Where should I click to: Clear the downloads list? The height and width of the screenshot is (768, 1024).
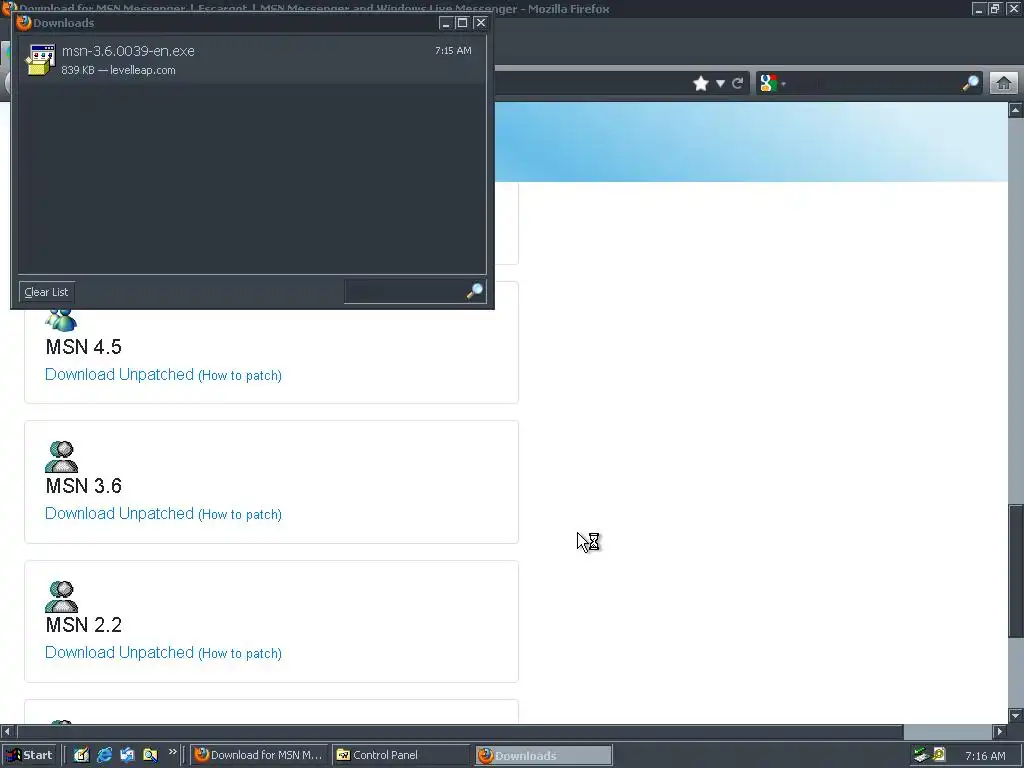click(46, 292)
